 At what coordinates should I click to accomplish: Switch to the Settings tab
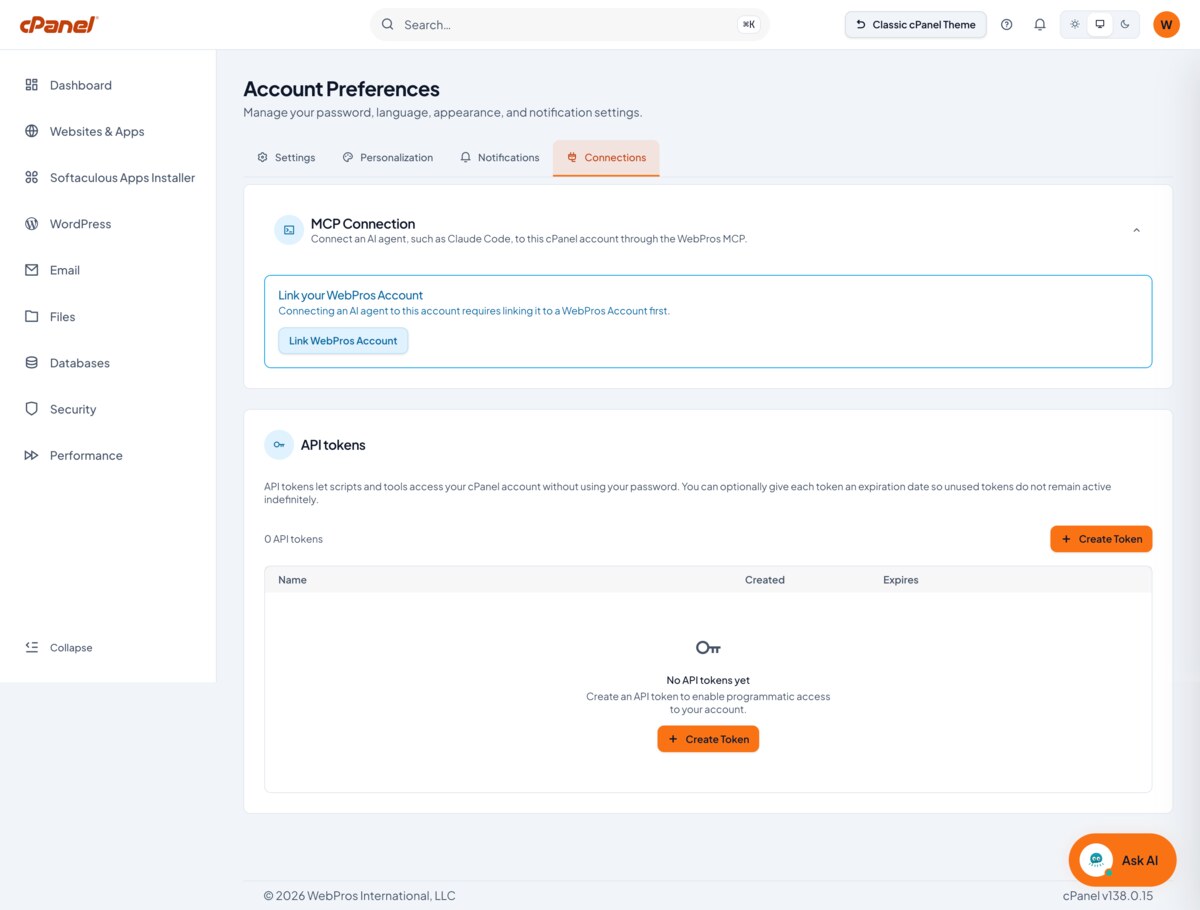coord(286,158)
